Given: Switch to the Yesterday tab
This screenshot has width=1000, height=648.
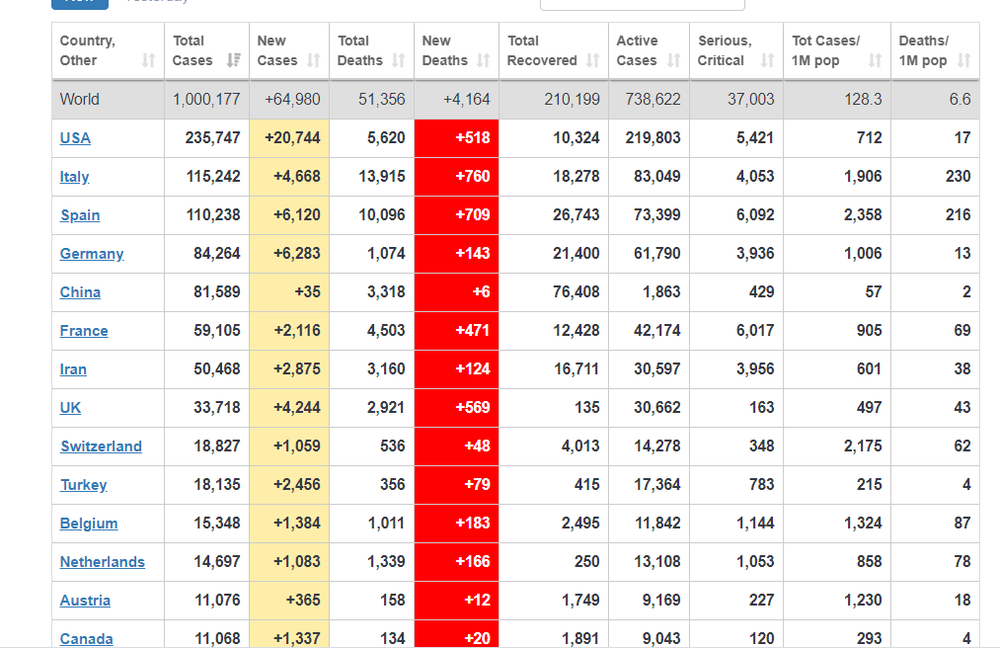Looking at the screenshot, I should [x=158, y=2].
